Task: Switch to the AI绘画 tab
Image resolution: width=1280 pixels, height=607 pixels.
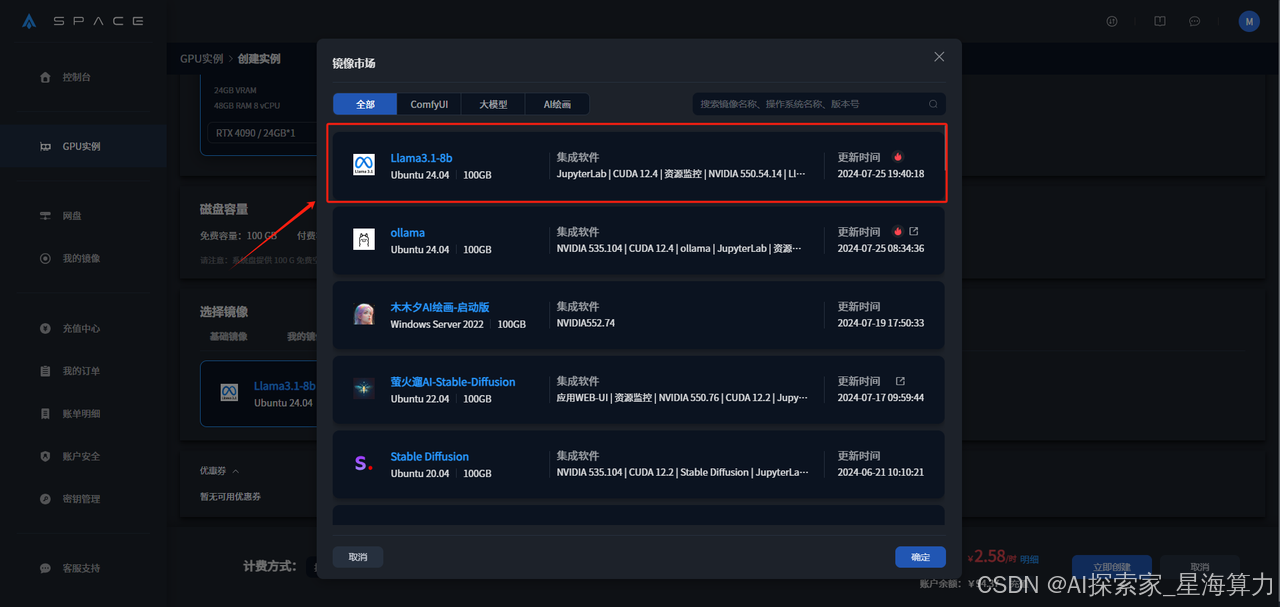Action: point(557,104)
